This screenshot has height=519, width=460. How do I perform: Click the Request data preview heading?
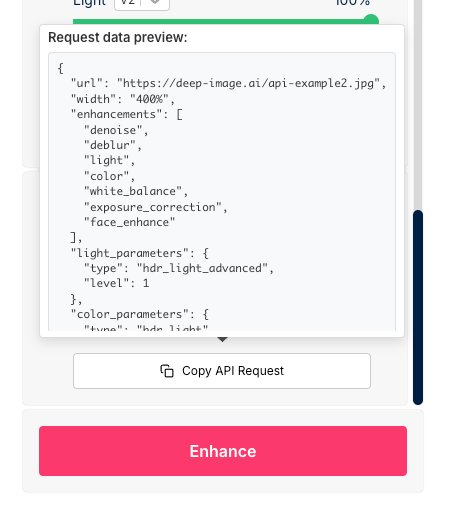[118, 37]
